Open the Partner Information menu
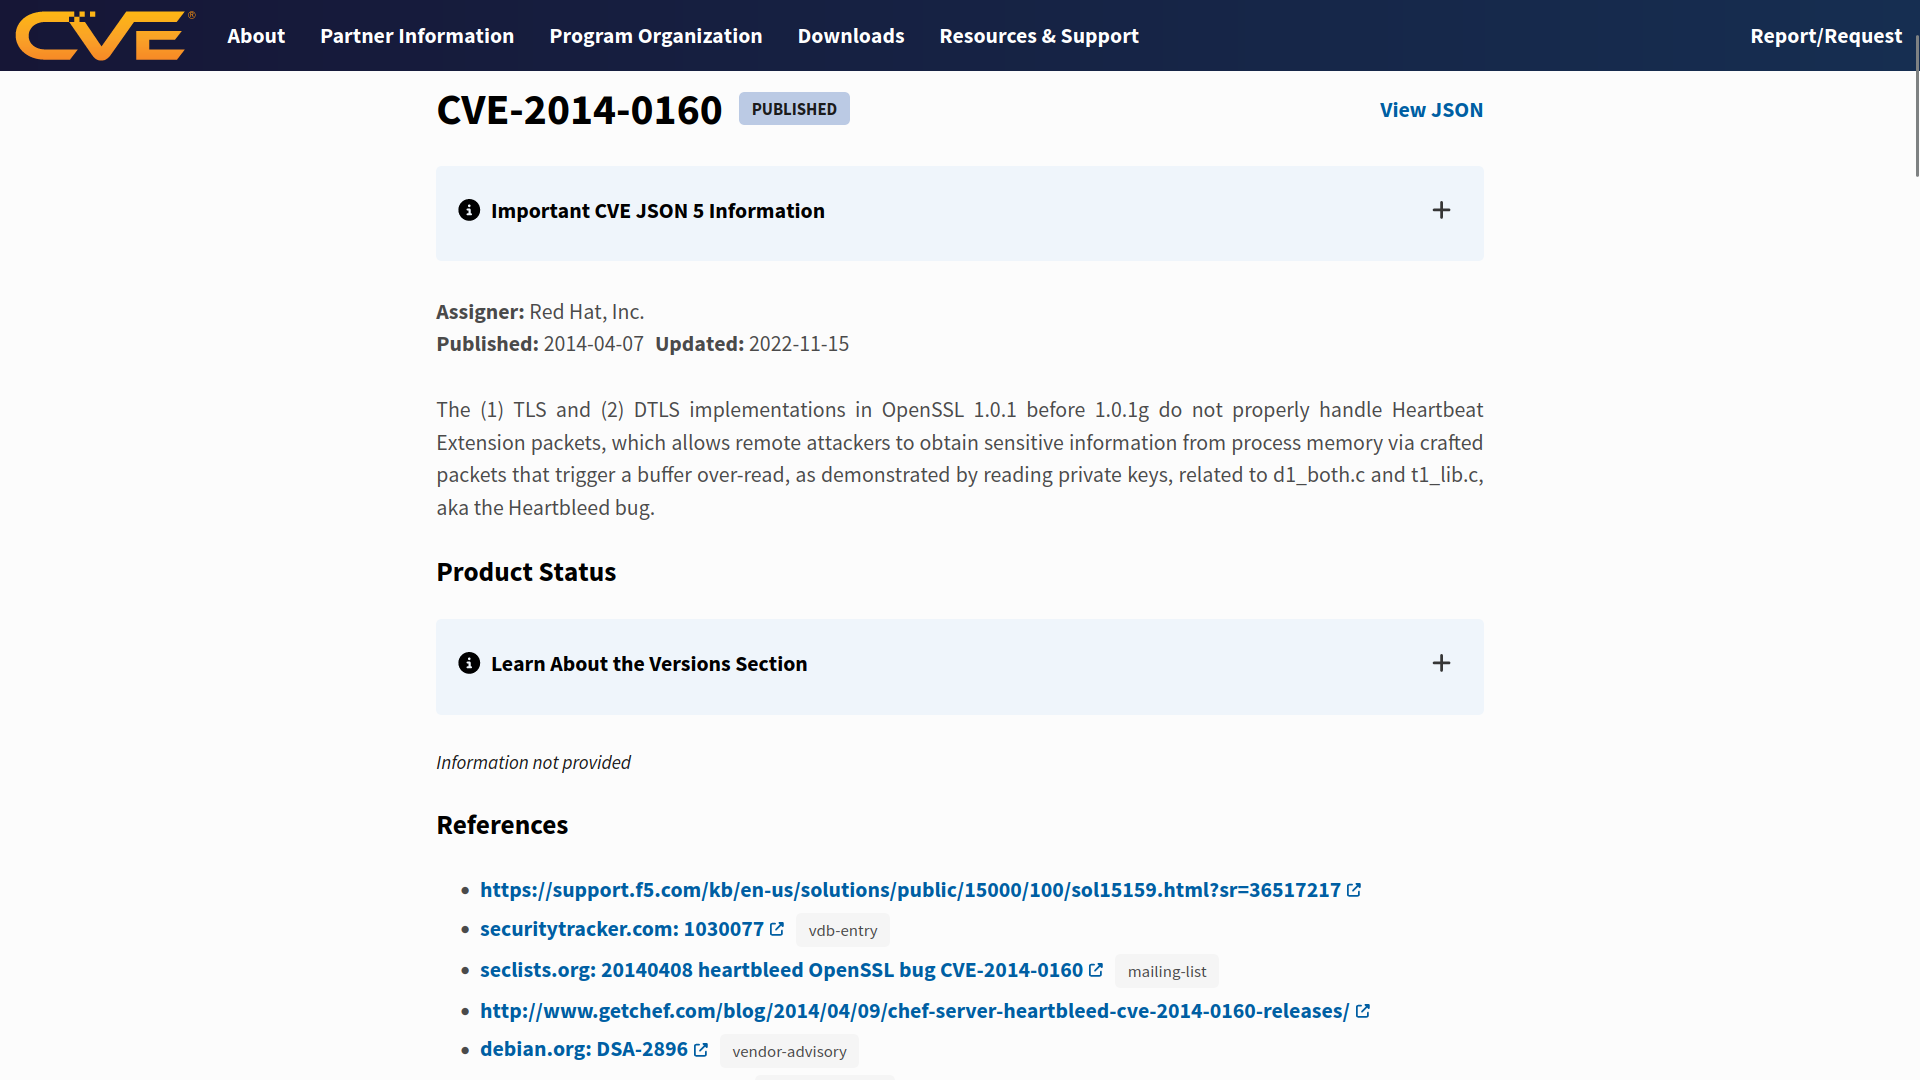The width and height of the screenshot is (1920, 1080). tap(417, 36)
